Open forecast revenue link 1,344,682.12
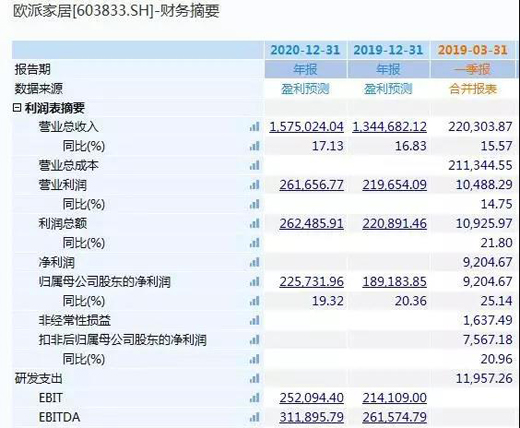 tap(389, 127)
